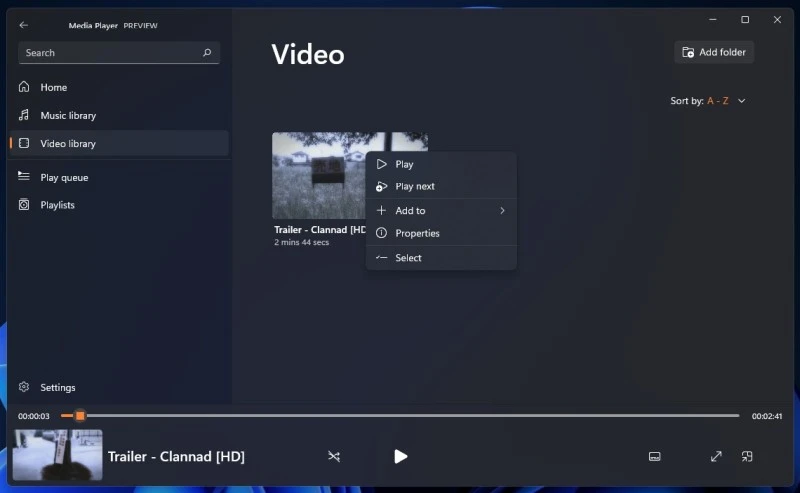The height and width of the screenshot is (493, 800).
Task: Open subtitles and captions menu
Action: coord(655,456)
